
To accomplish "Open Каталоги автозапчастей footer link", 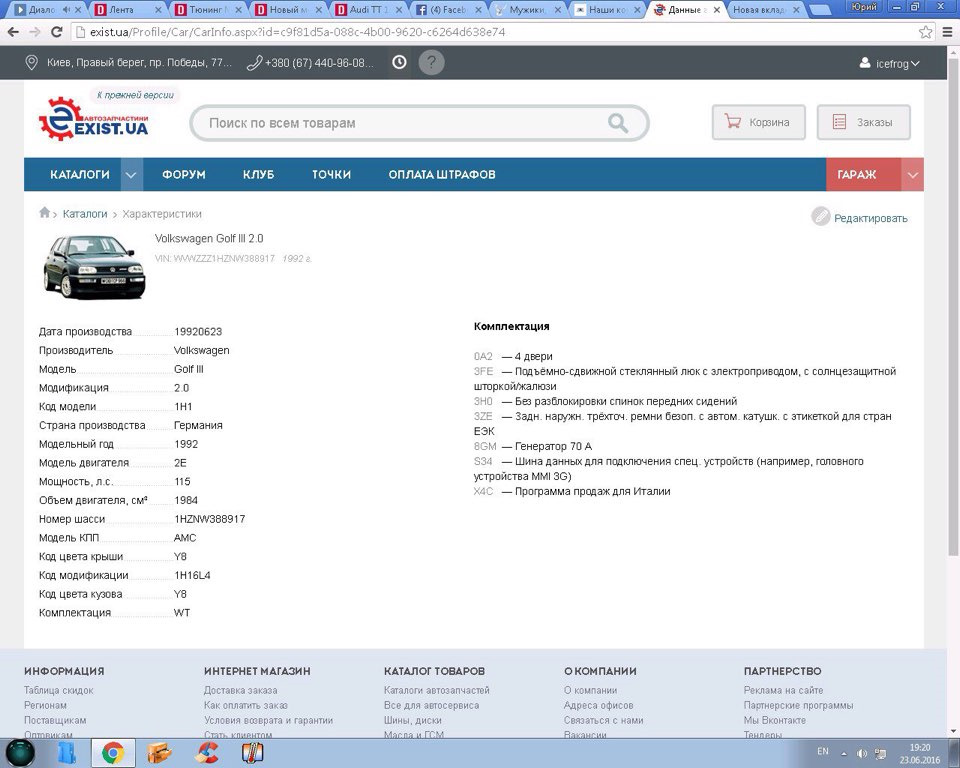I will [437, 690].
